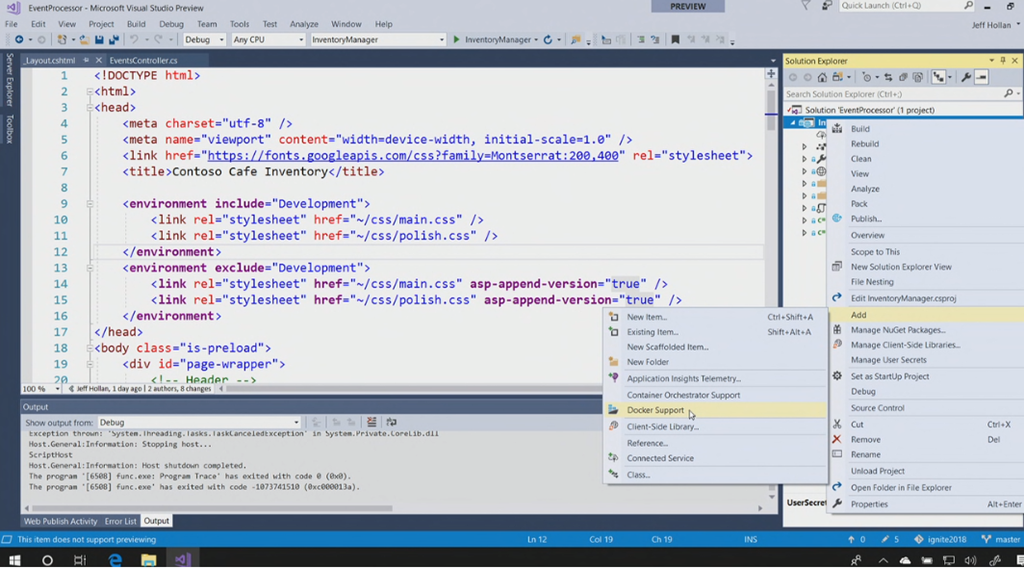Open Visual Studio from the Windows taskbar
This screenshot has width=1024, height=568.
(x=182, y=560)
